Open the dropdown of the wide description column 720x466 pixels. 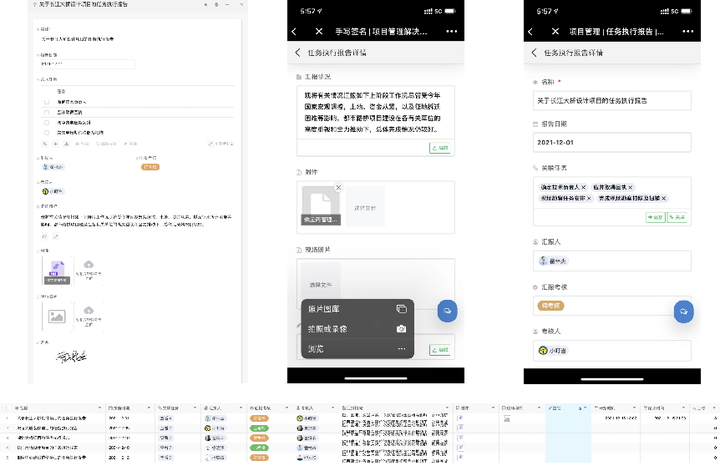[447, 408]
